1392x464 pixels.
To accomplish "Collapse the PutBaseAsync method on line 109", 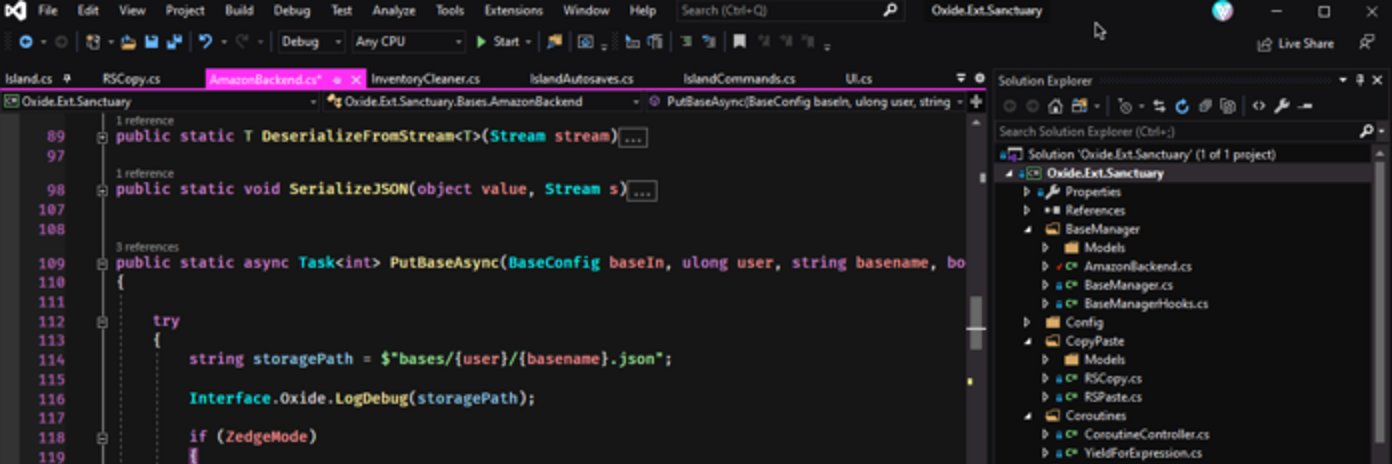I will pos(102,264).
